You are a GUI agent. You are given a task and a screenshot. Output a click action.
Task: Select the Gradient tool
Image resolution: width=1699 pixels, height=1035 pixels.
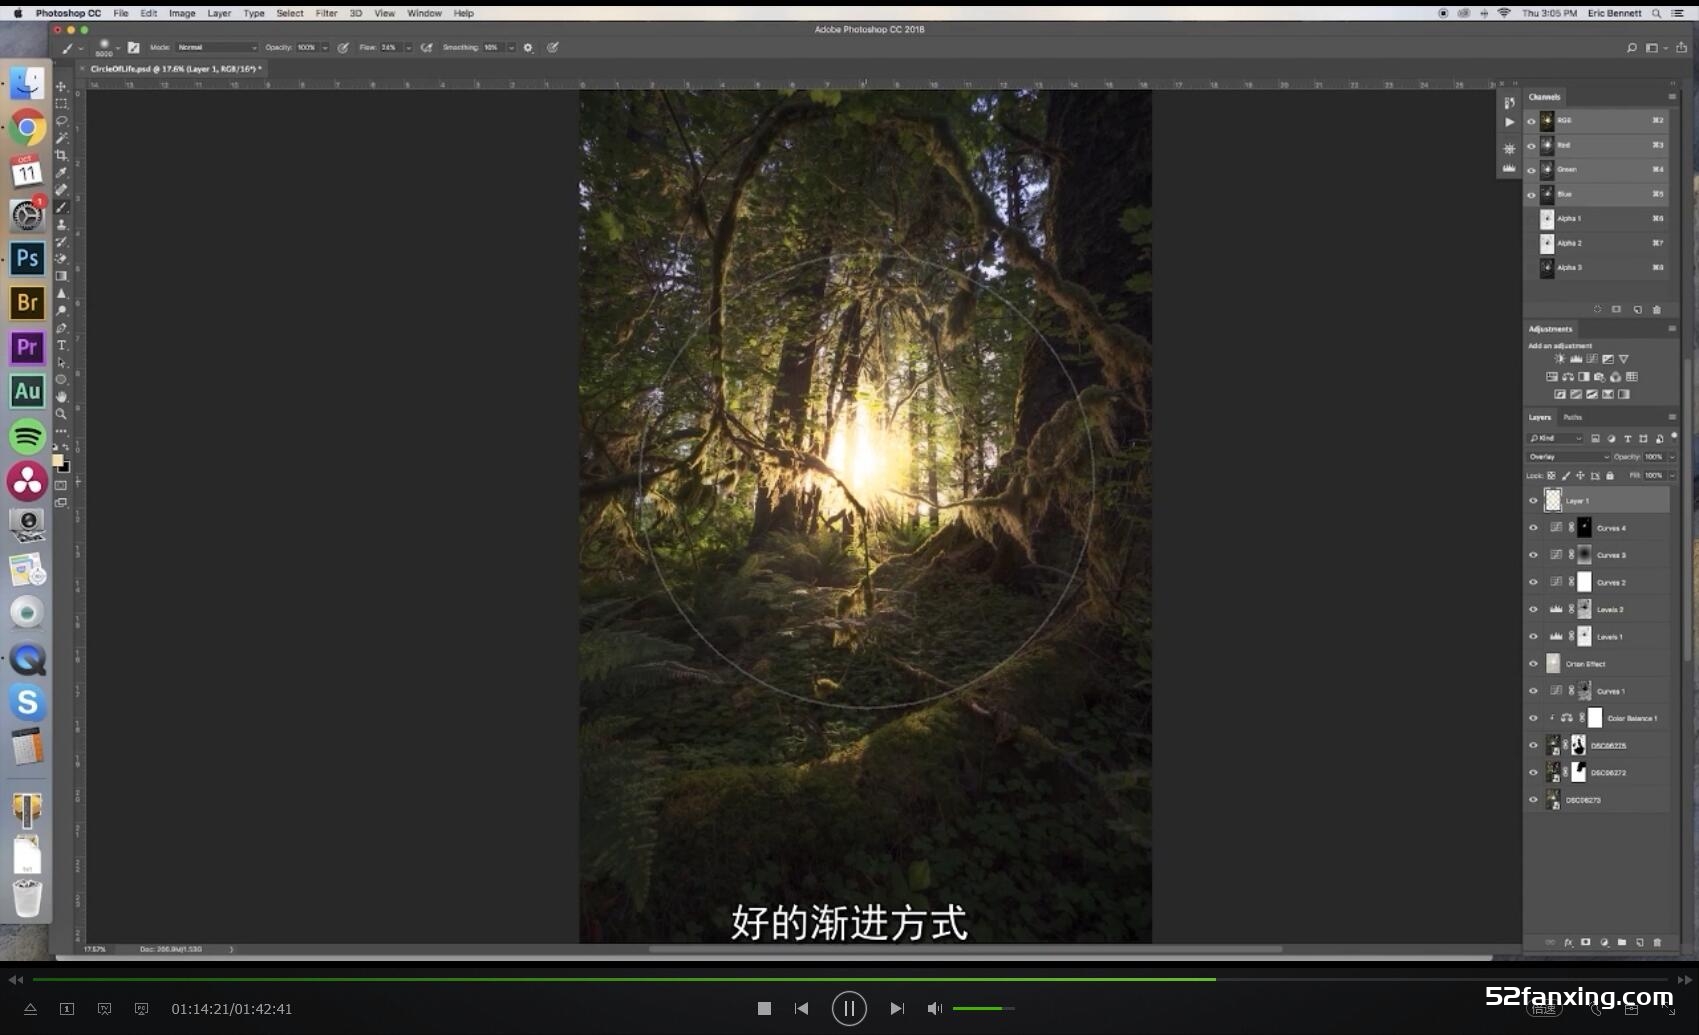click(x=61, y=276)
